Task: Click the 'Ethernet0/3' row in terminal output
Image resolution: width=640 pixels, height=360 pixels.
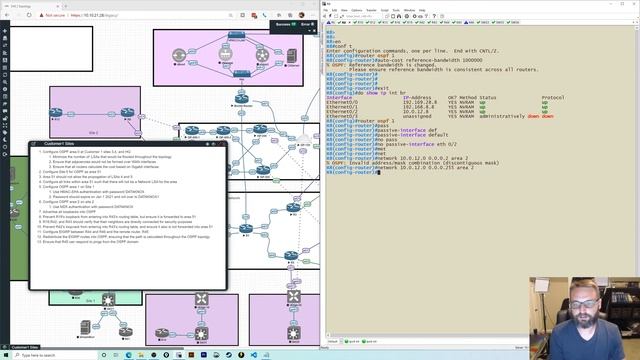Action: tap(440, 116)
